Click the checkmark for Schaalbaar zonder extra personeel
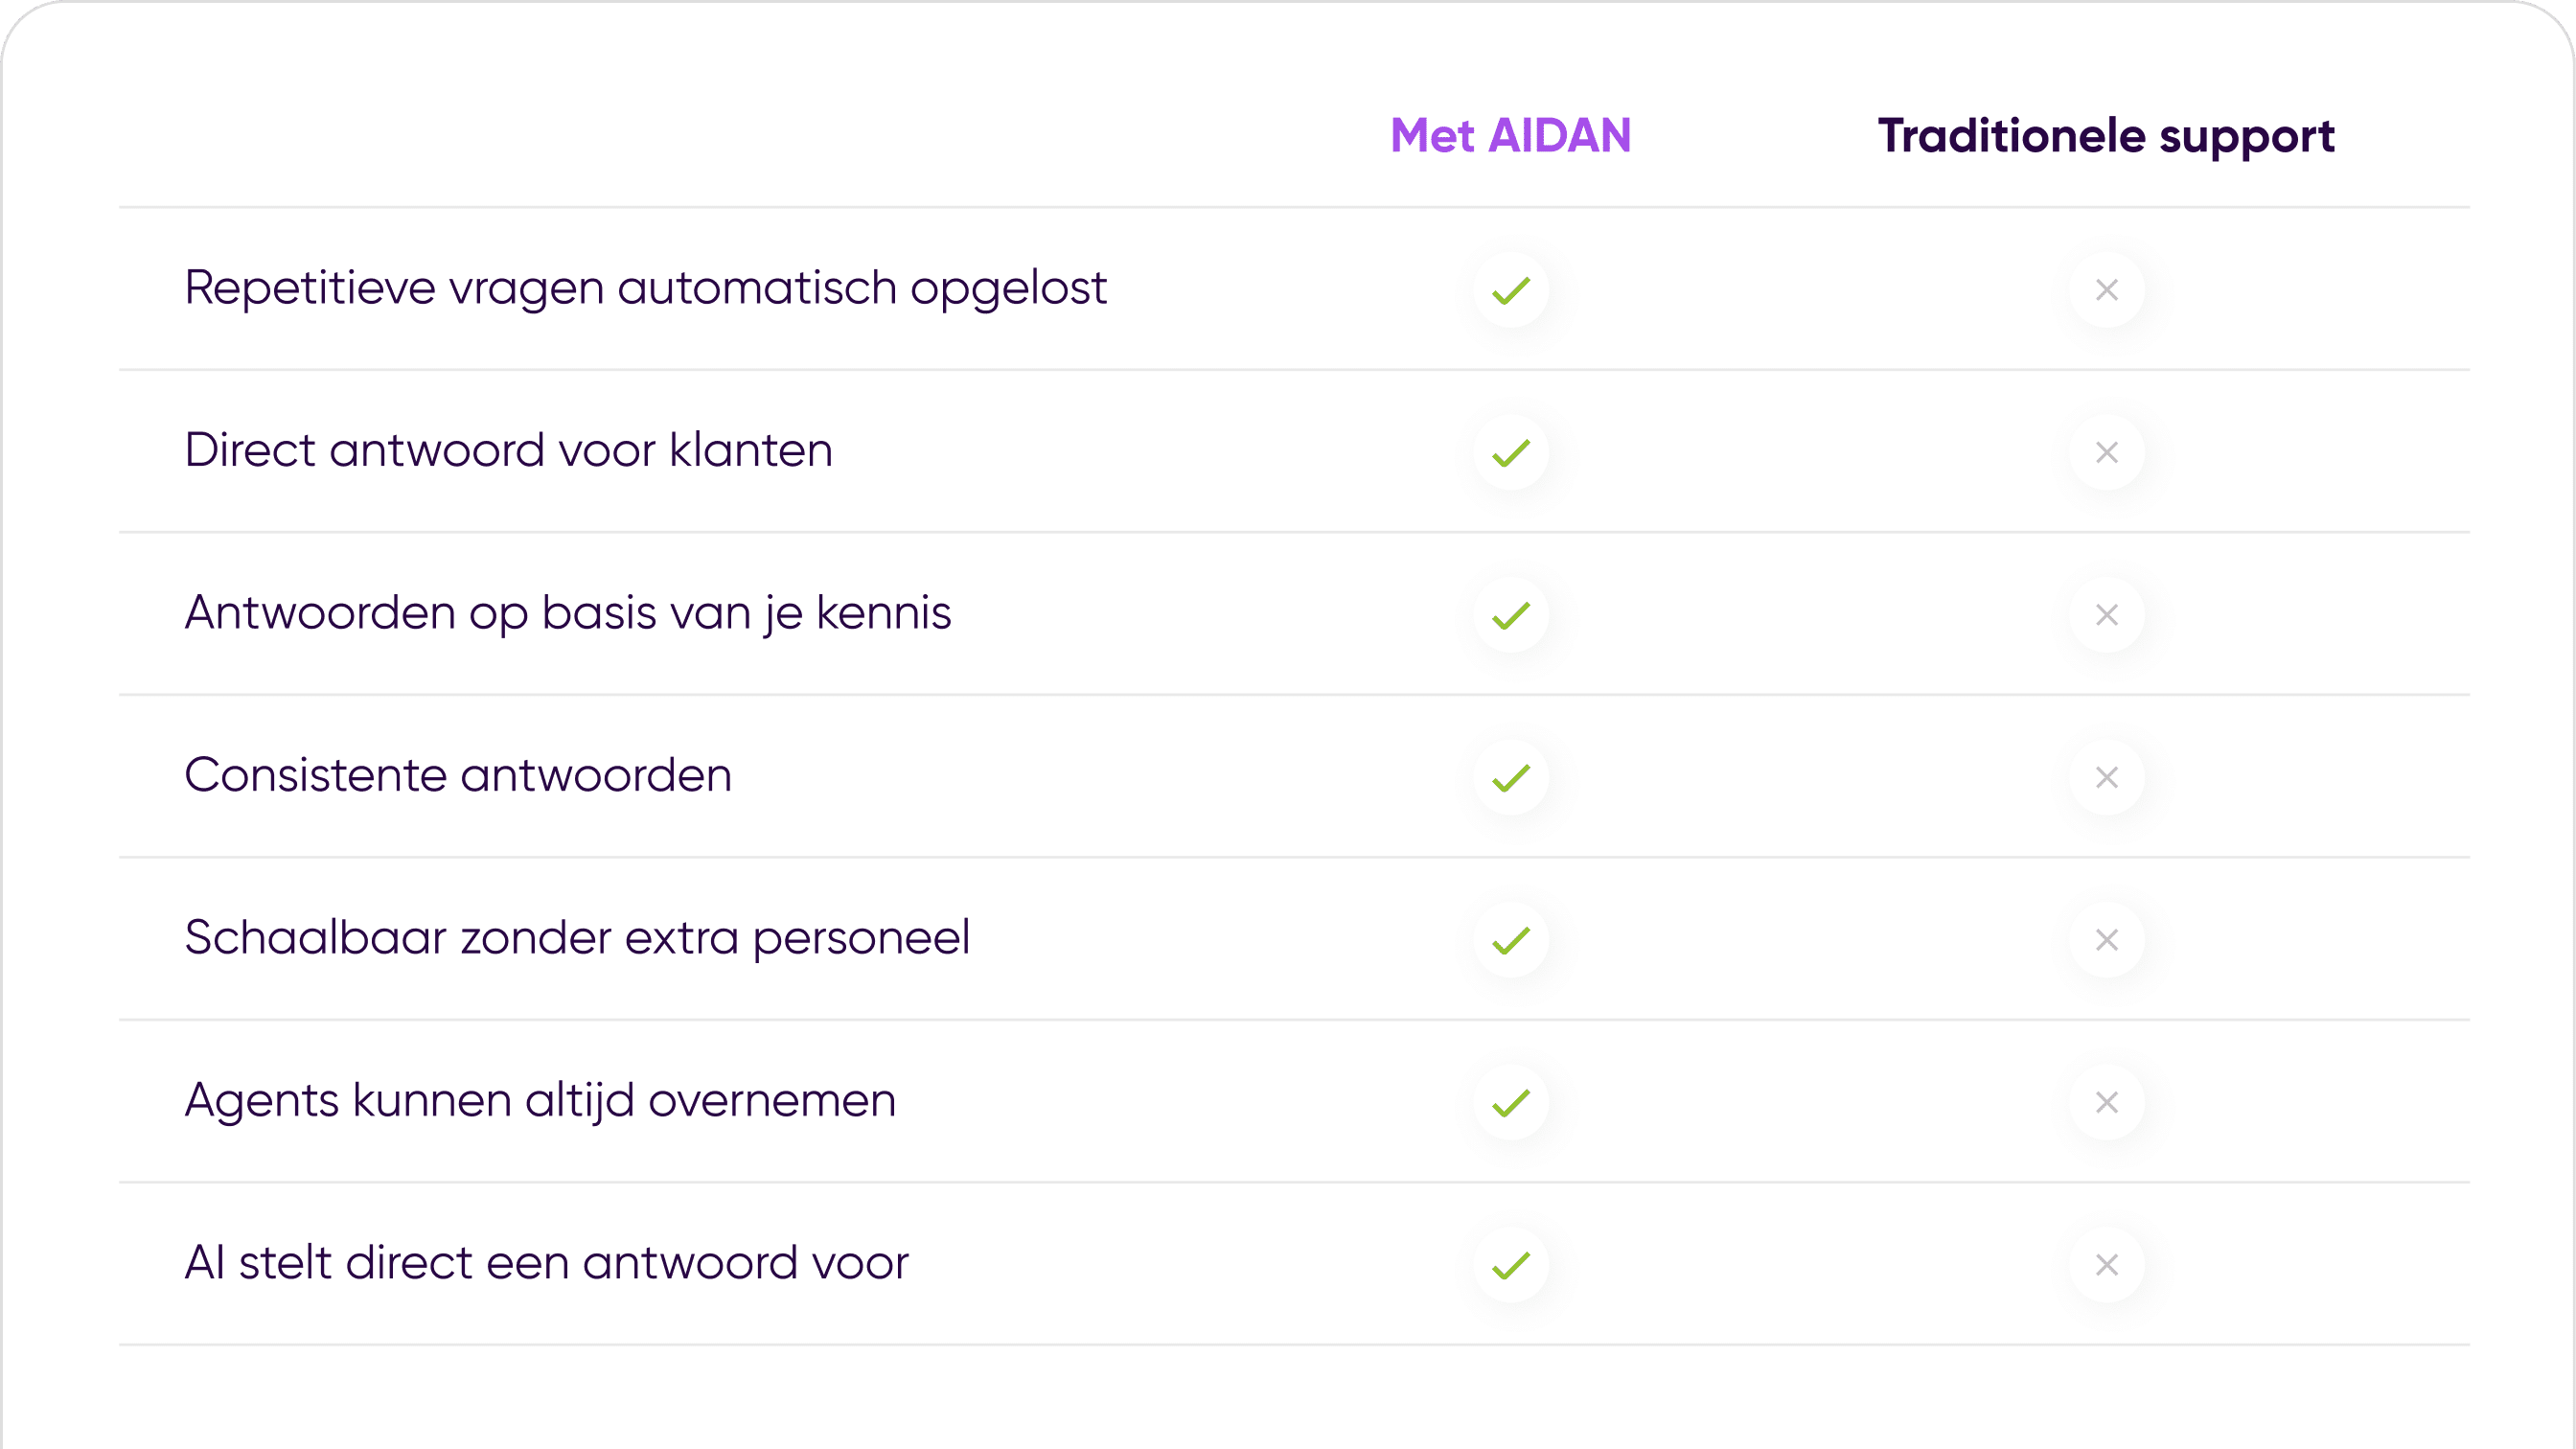The height and width of the screenshot is (1449, 2576). coord(1511,940)
